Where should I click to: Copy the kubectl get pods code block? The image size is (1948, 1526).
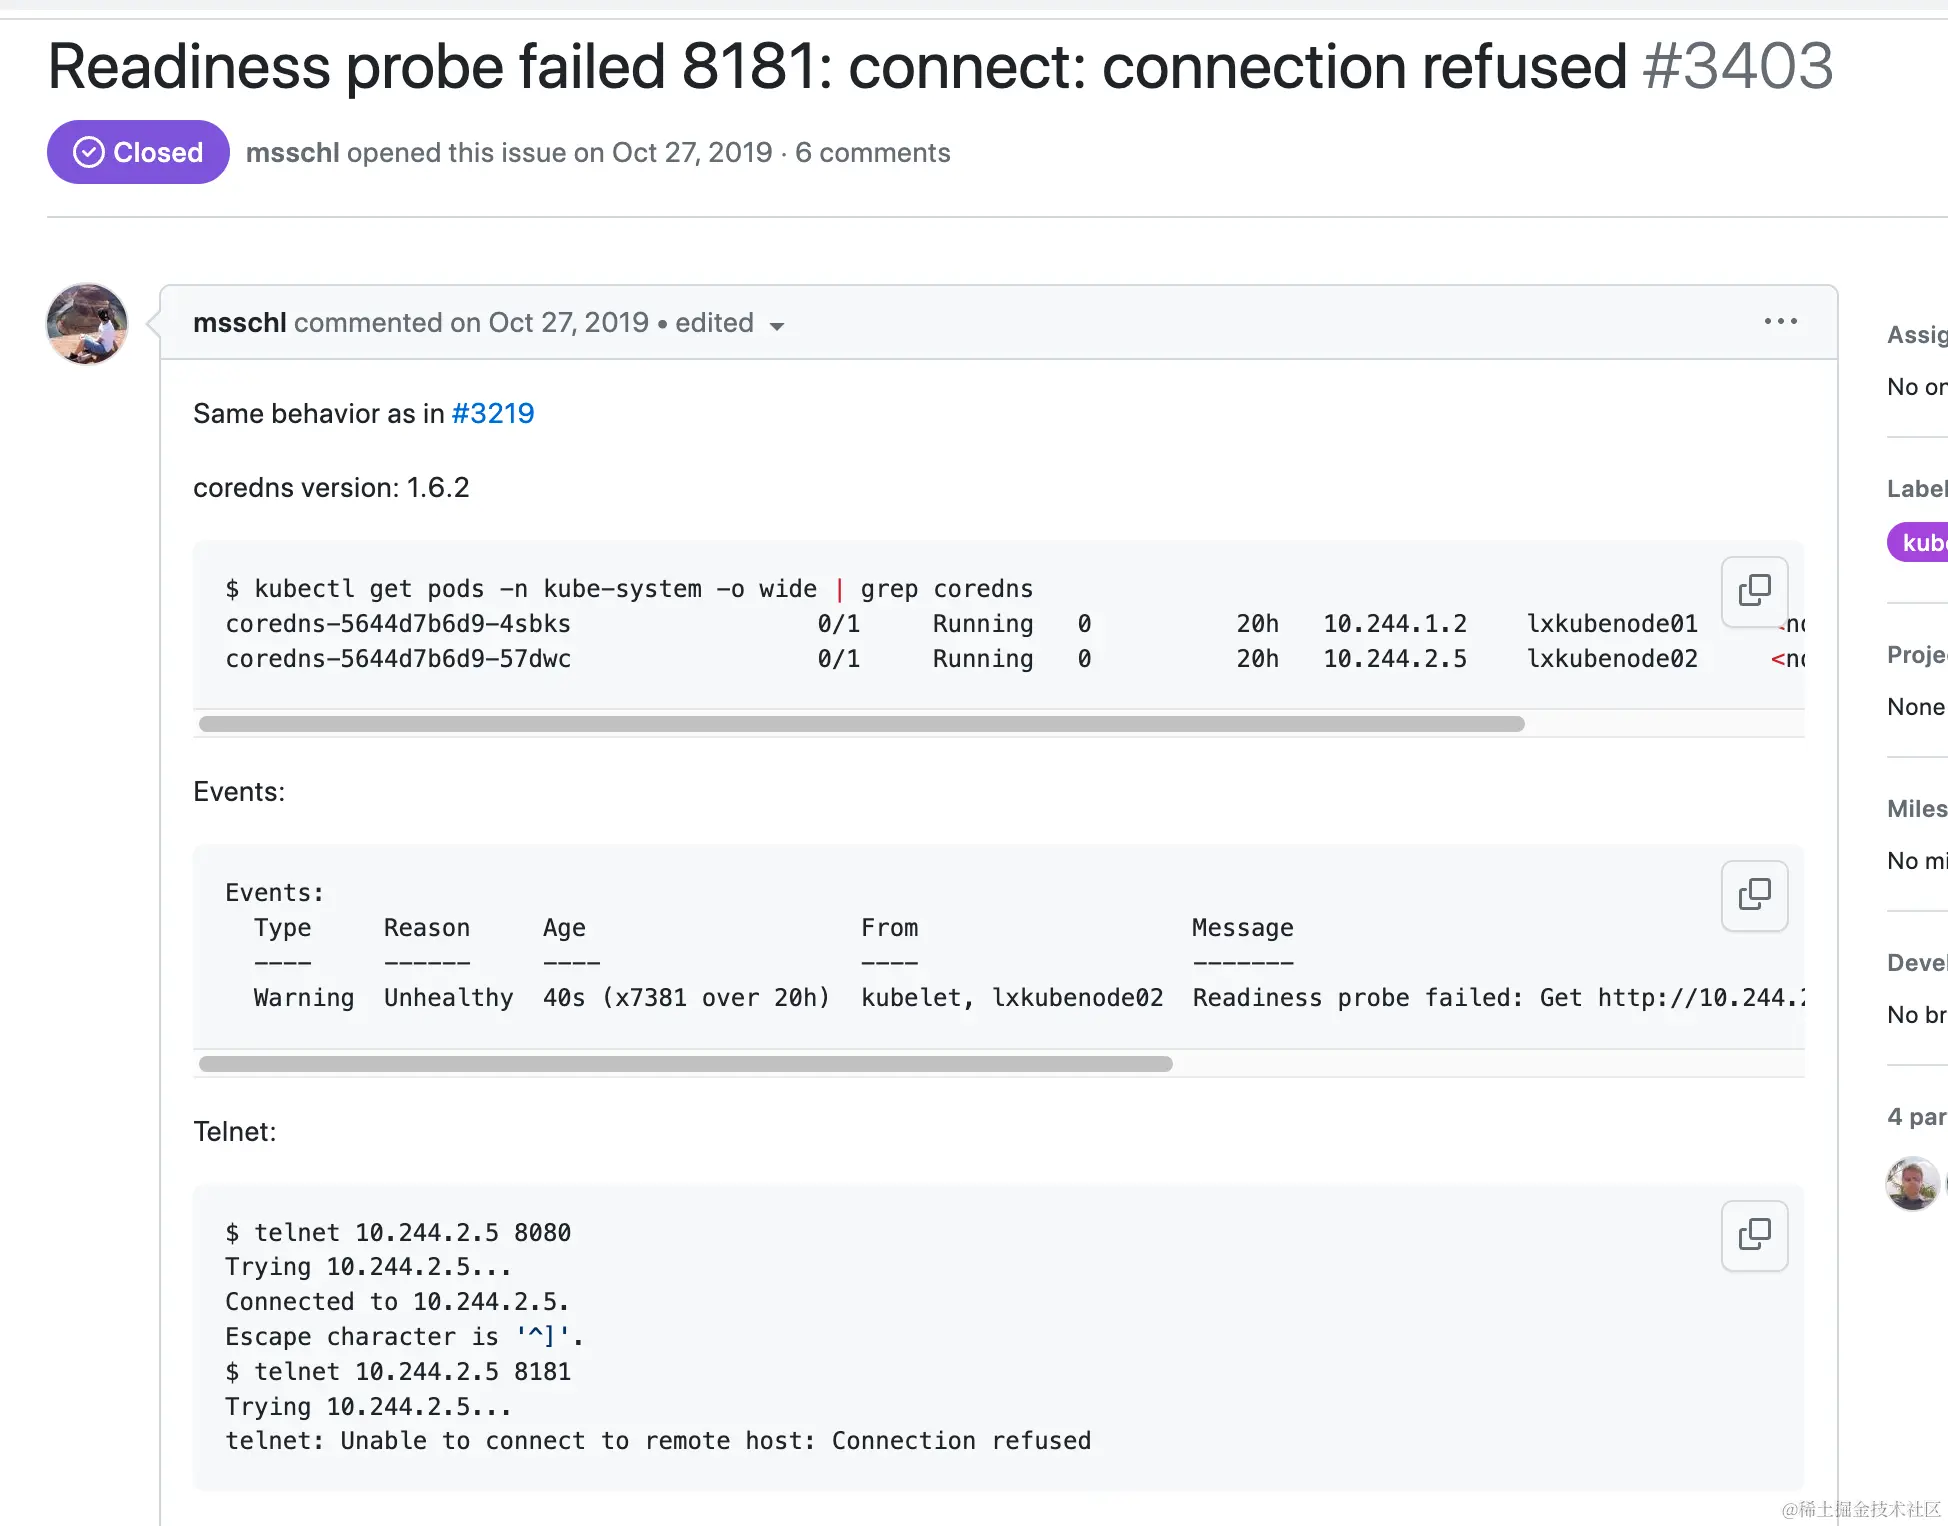(x=1754, y=591)
